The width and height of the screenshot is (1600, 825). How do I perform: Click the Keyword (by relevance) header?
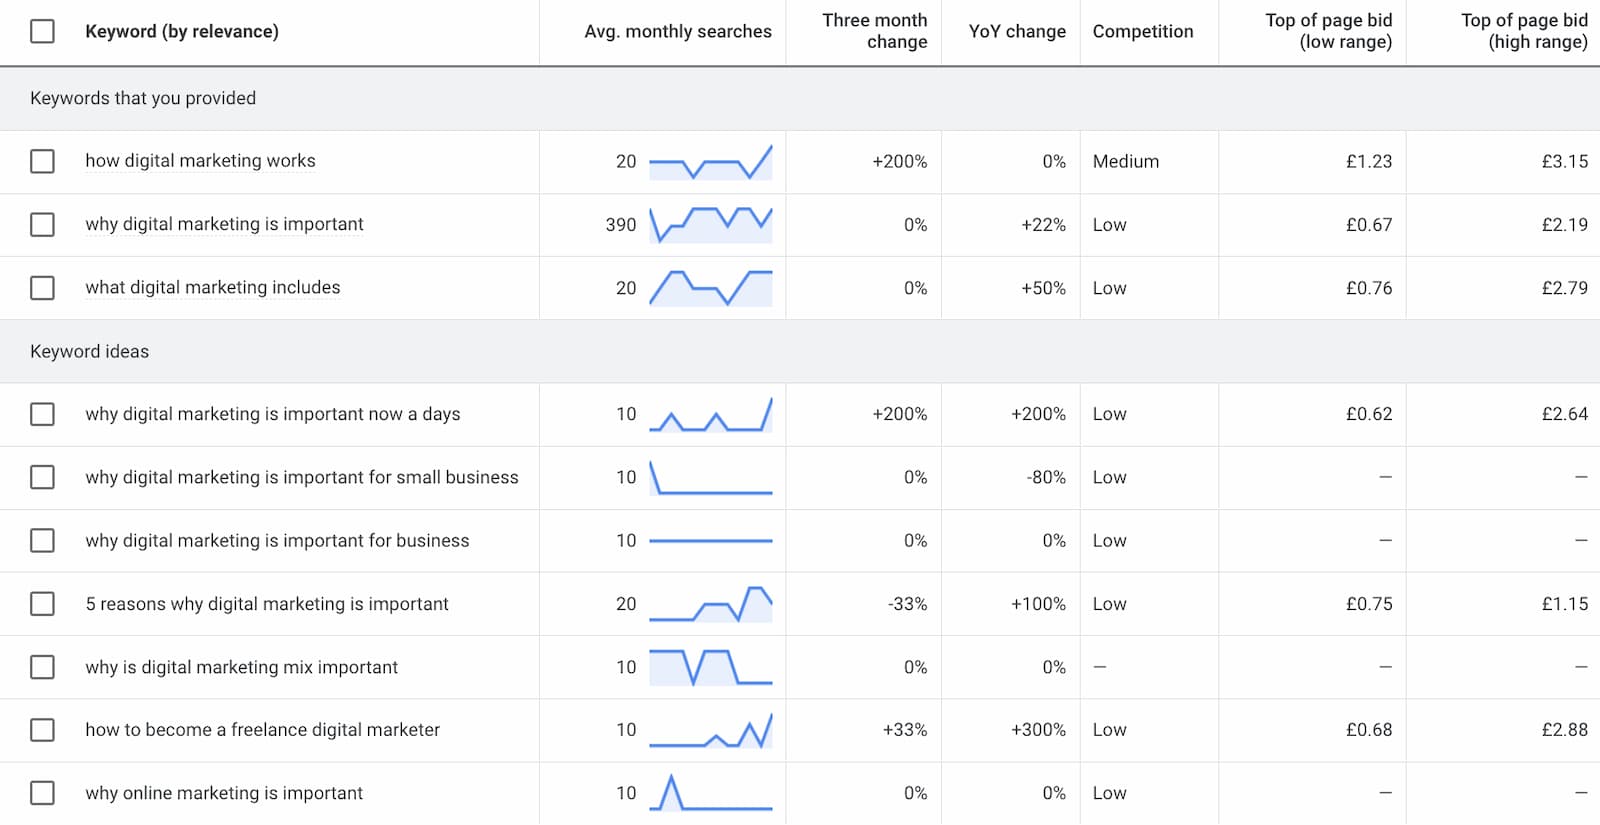tap(182, 32)
